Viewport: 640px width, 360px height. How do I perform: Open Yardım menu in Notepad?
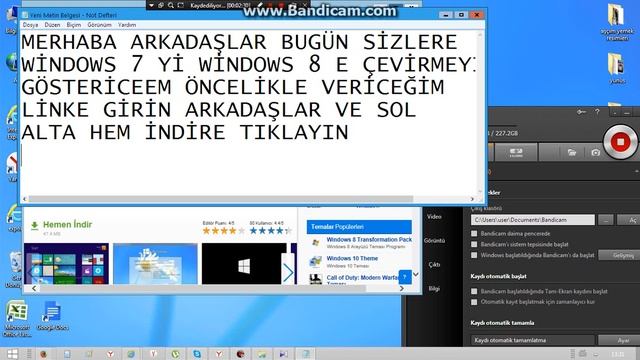pos(127,25)
